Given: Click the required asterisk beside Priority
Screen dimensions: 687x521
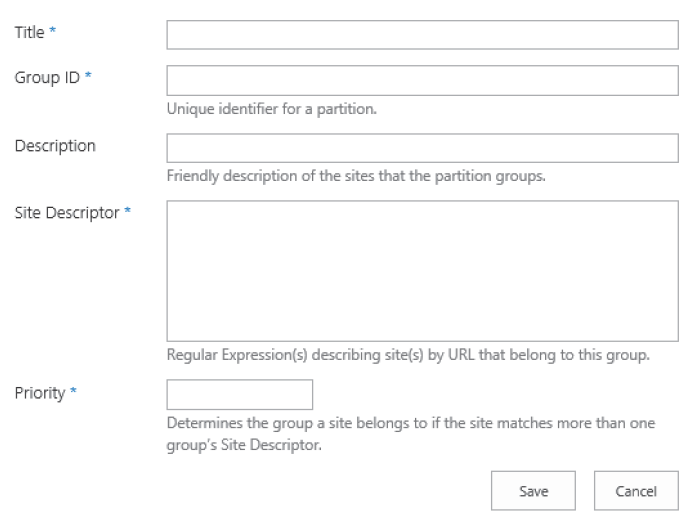Looking at the screenshot, I should [x=73, y=393].
